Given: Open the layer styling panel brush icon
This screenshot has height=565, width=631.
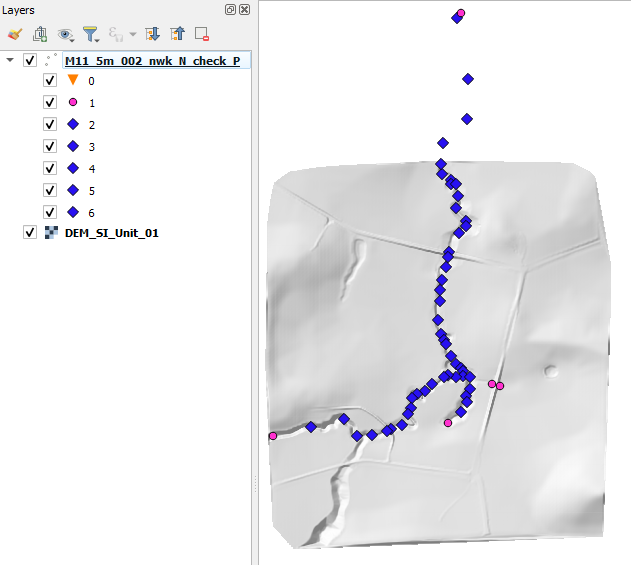Looking at the screenshot, I should (14, 34).
